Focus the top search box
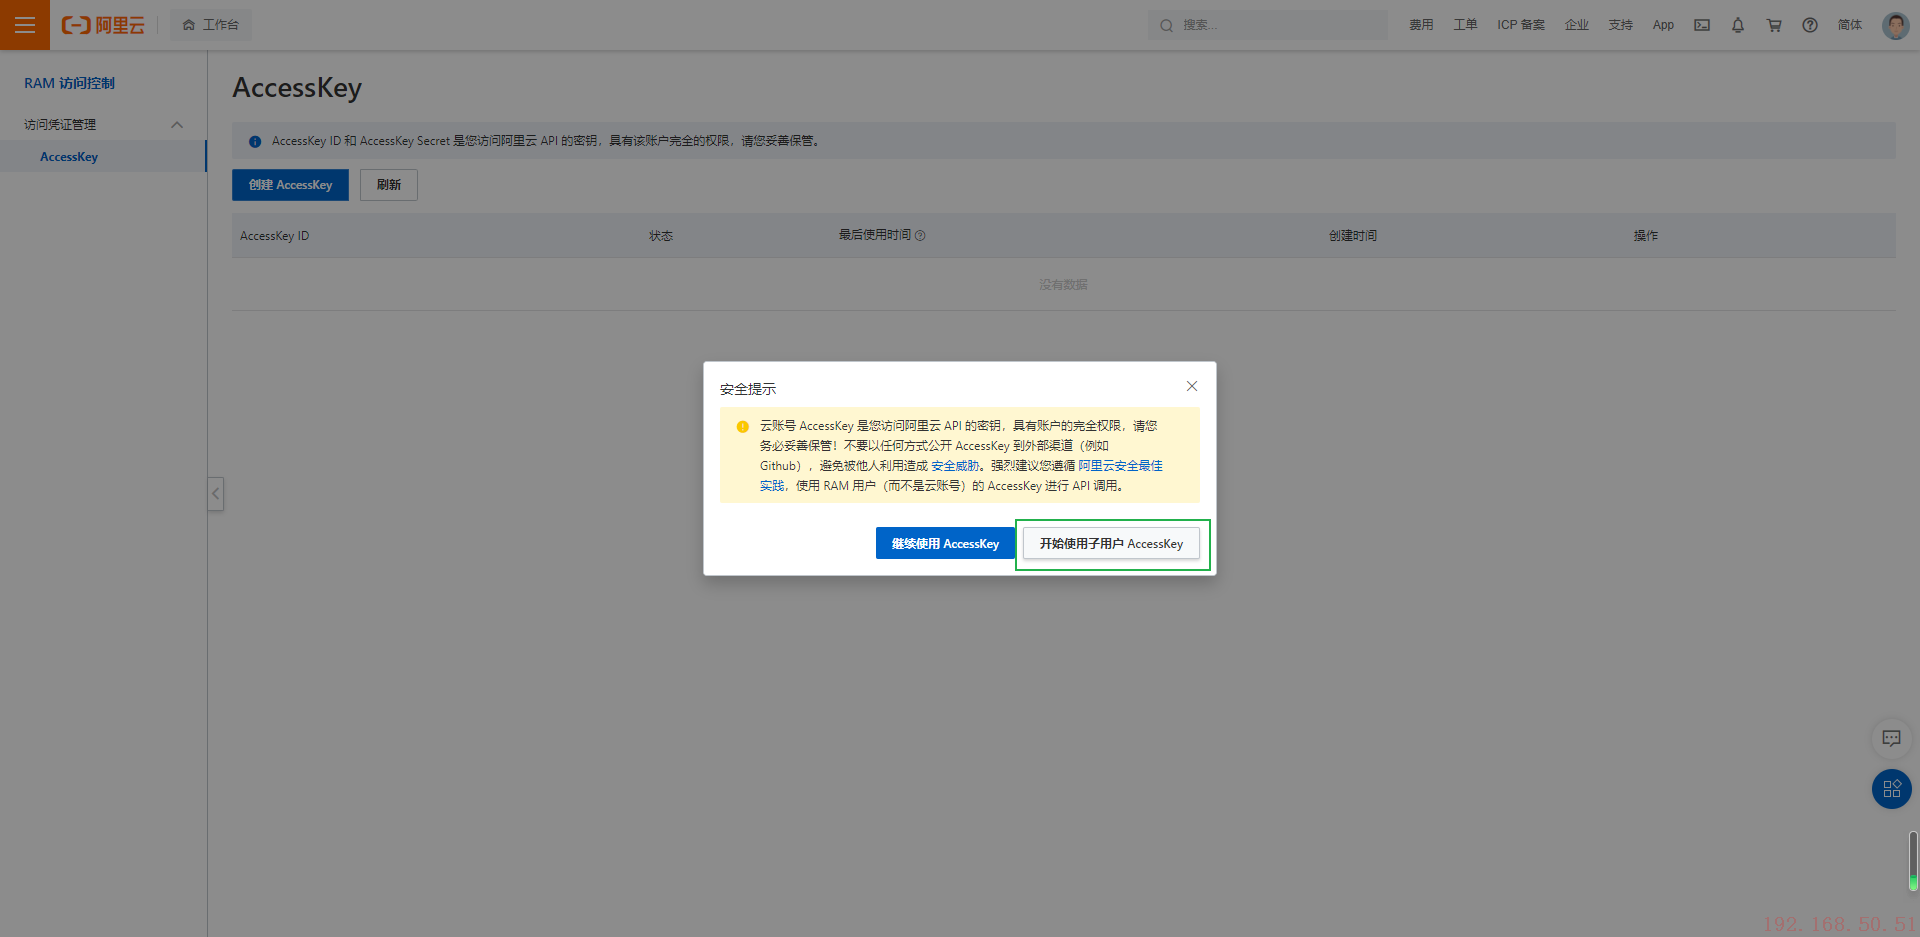Screen dimensions: 1920x937 pos(1268,25)
